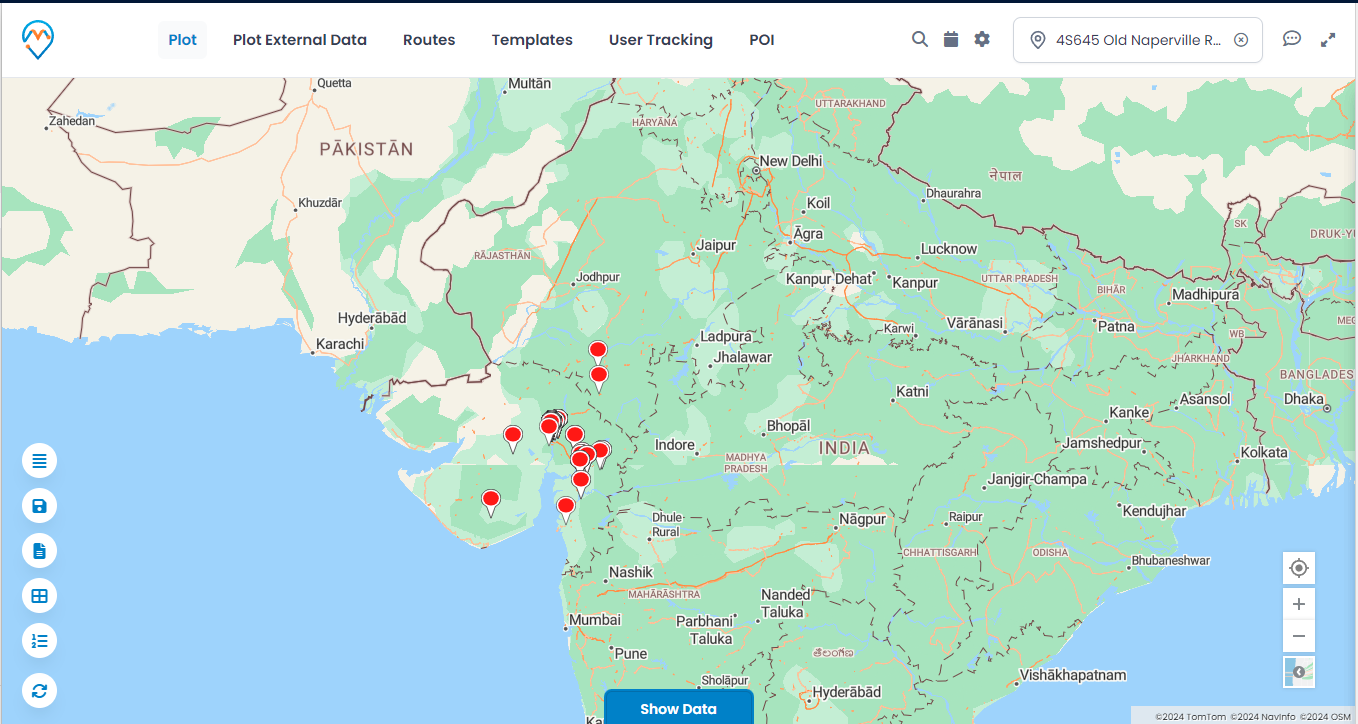Click the Bhopal city label
This screenshot has width=1358, height=724.
788,426
